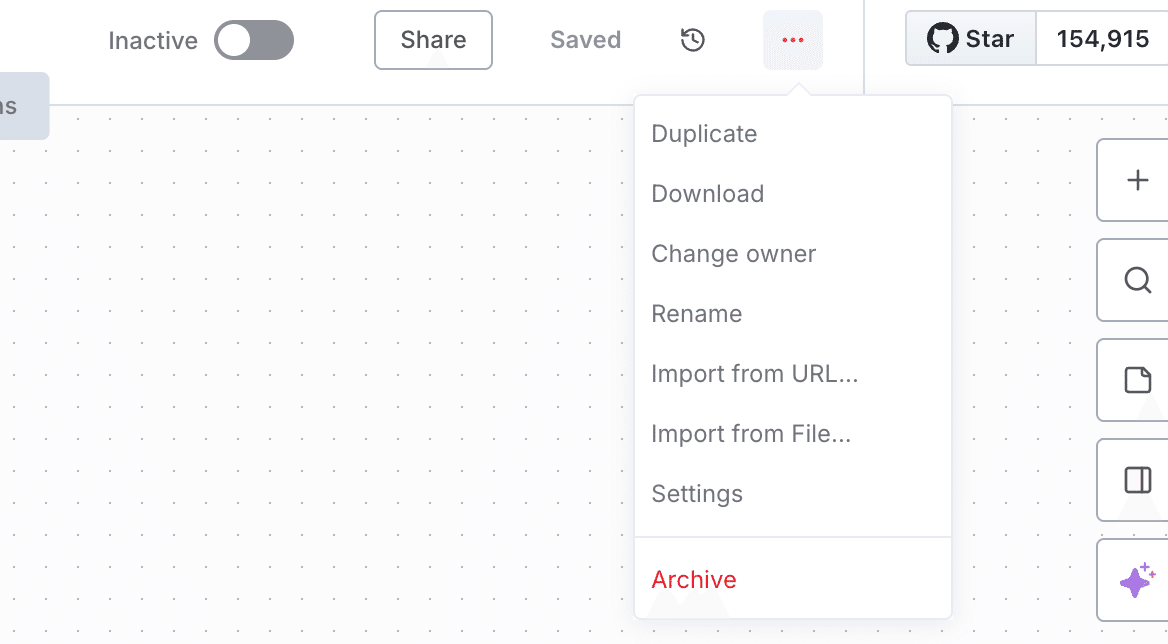Toggle the side panel layout icon
The height and width of the screenshot is (644, 1168).
[1137, 480]
